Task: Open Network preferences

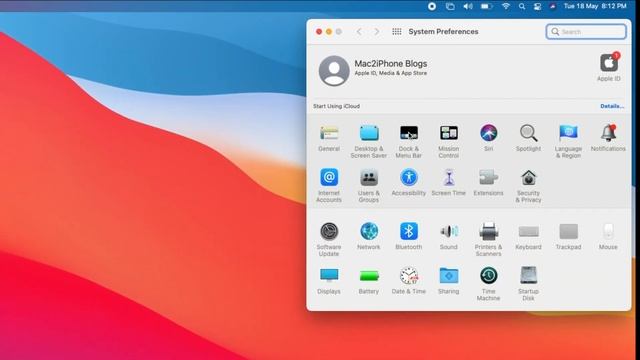Action: pyautogui.click(x=369, y=236)
